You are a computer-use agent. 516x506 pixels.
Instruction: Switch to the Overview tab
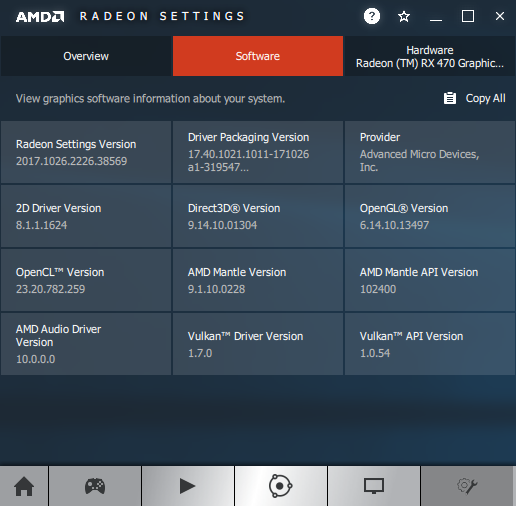pos(86,56)
